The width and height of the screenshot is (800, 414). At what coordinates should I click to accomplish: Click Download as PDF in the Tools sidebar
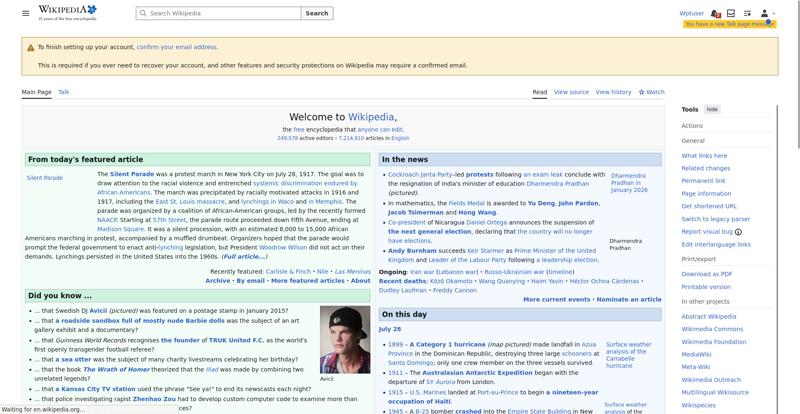point(707,274)
